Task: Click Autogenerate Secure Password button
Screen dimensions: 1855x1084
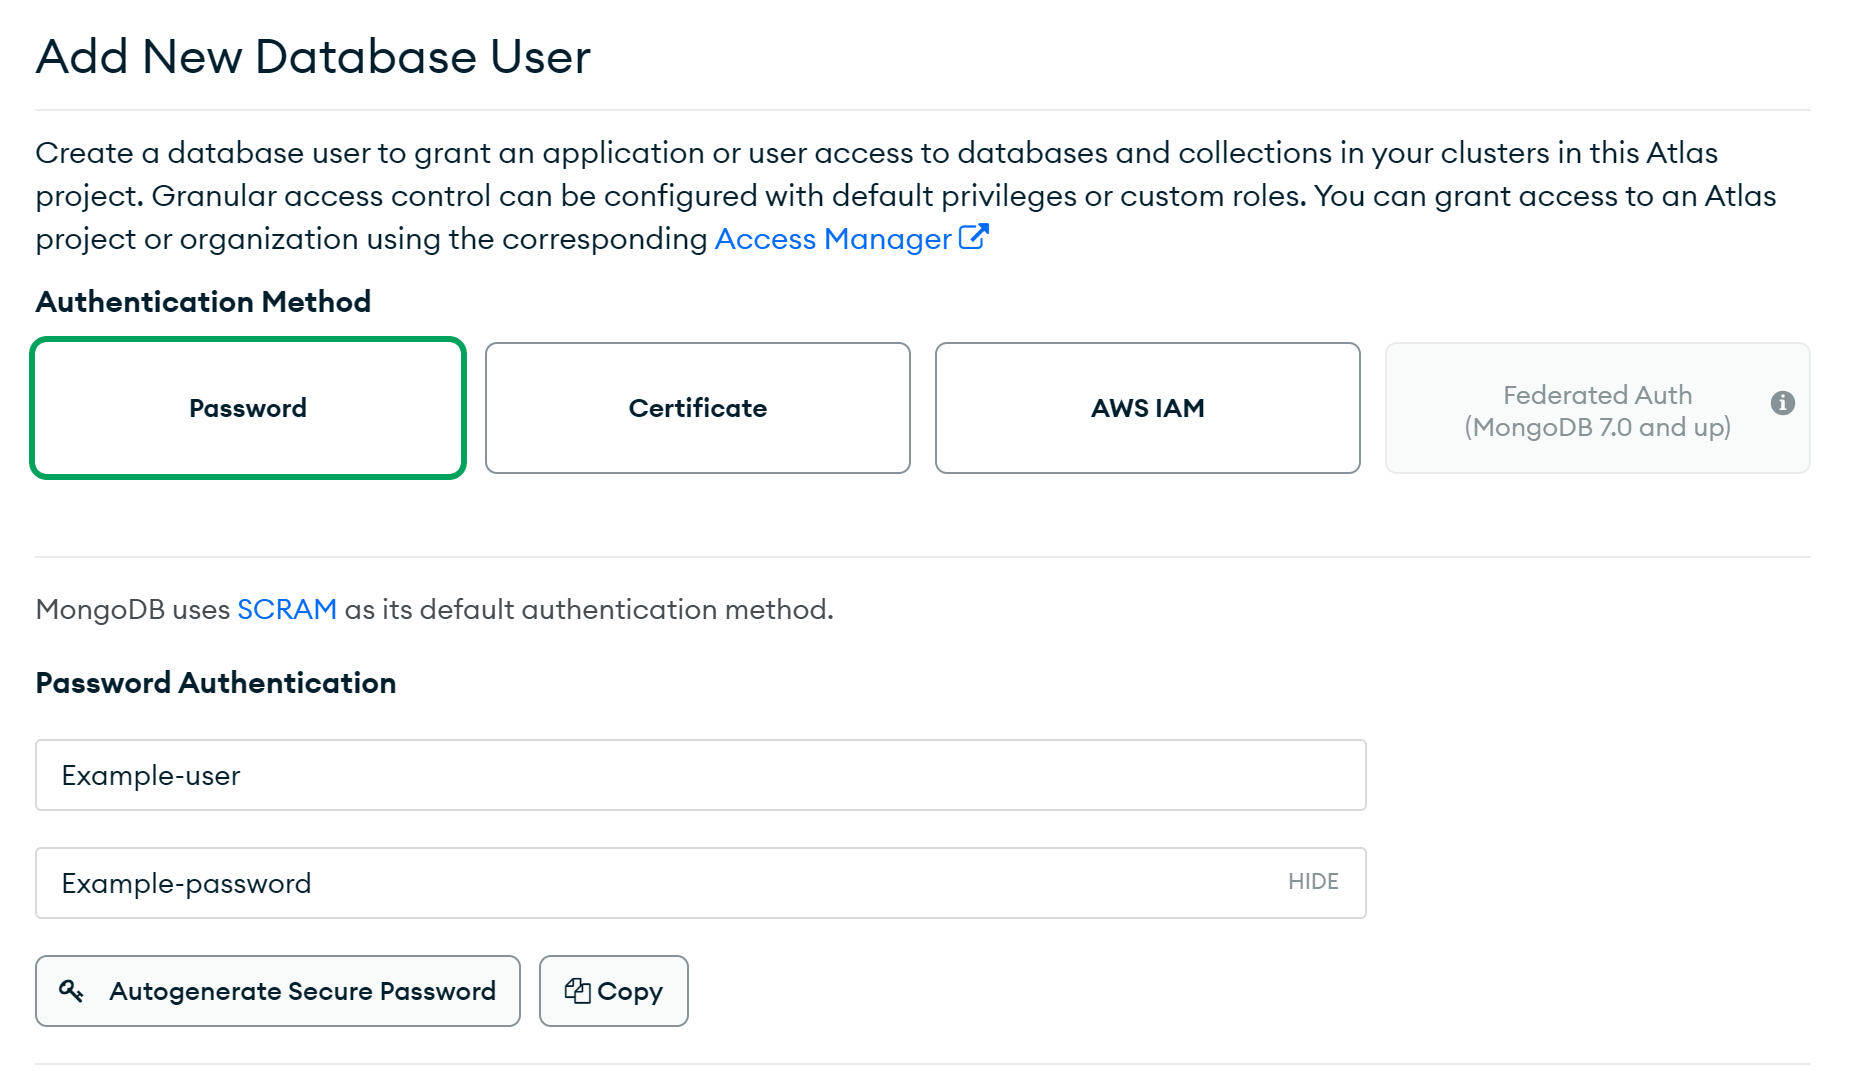Action: point(278,991)
